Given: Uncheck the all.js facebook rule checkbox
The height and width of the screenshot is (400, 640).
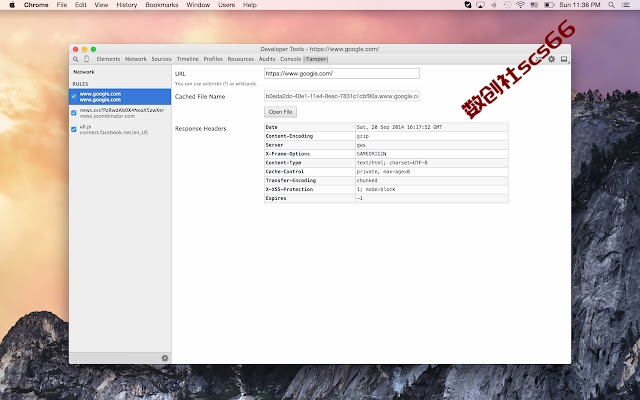Looking at the screenshot, I should pos(74,129).
